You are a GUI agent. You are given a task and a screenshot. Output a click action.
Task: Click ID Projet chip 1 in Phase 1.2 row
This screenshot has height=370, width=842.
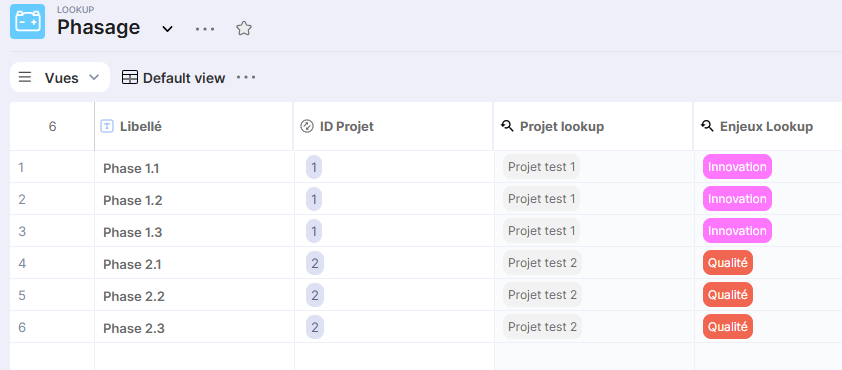[x=314, y=200]
